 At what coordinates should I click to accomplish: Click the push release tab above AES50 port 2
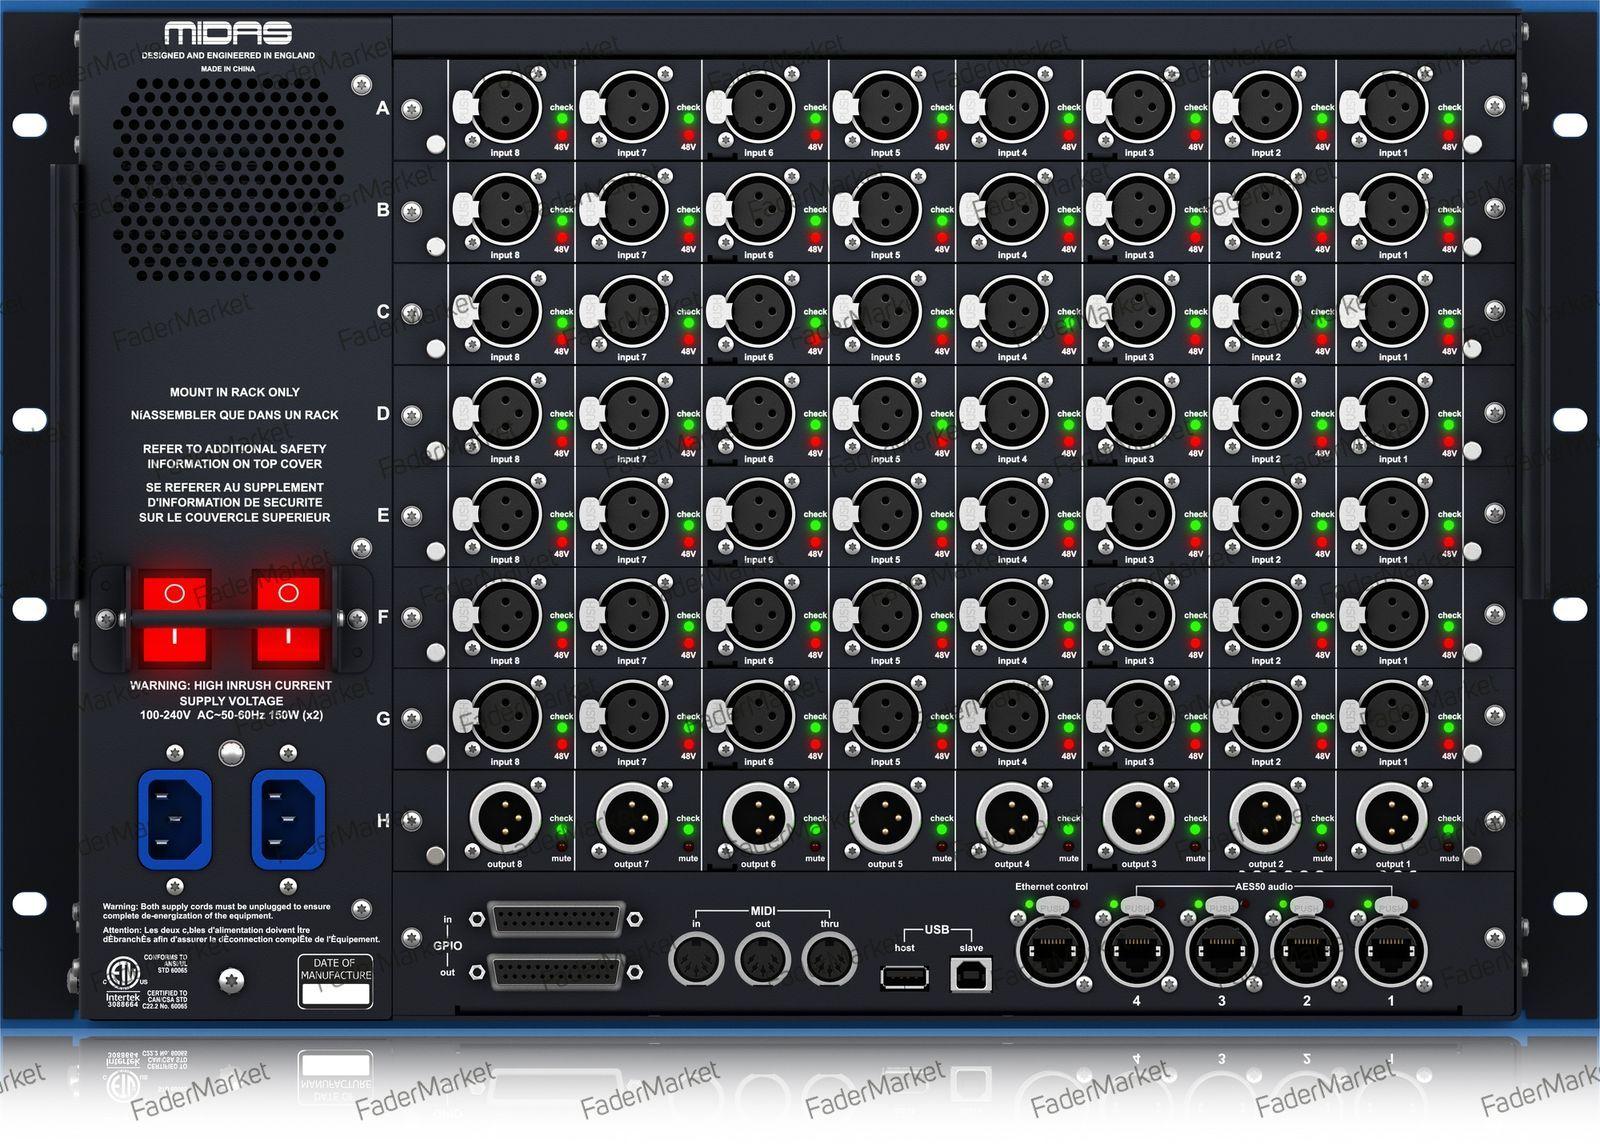[x=1306, y=906]
